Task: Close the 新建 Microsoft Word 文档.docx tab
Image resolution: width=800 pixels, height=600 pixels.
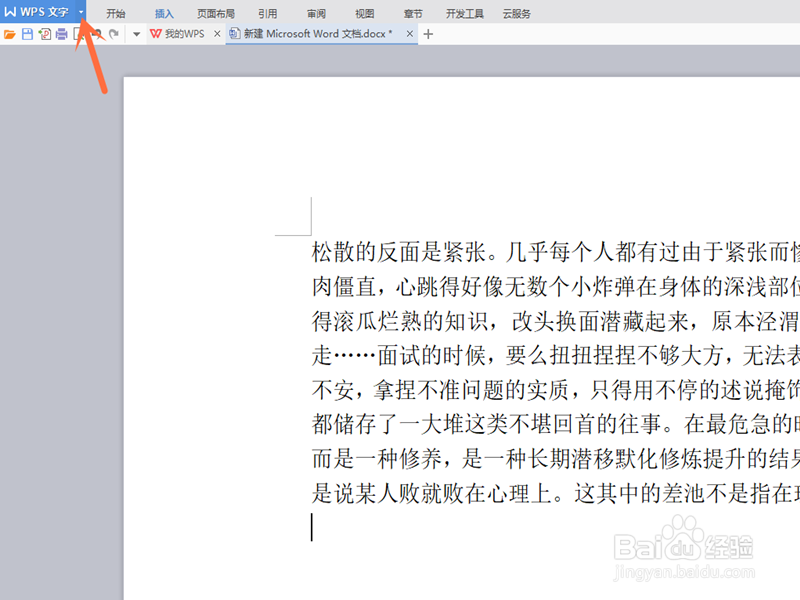Action: pos(410,34)
